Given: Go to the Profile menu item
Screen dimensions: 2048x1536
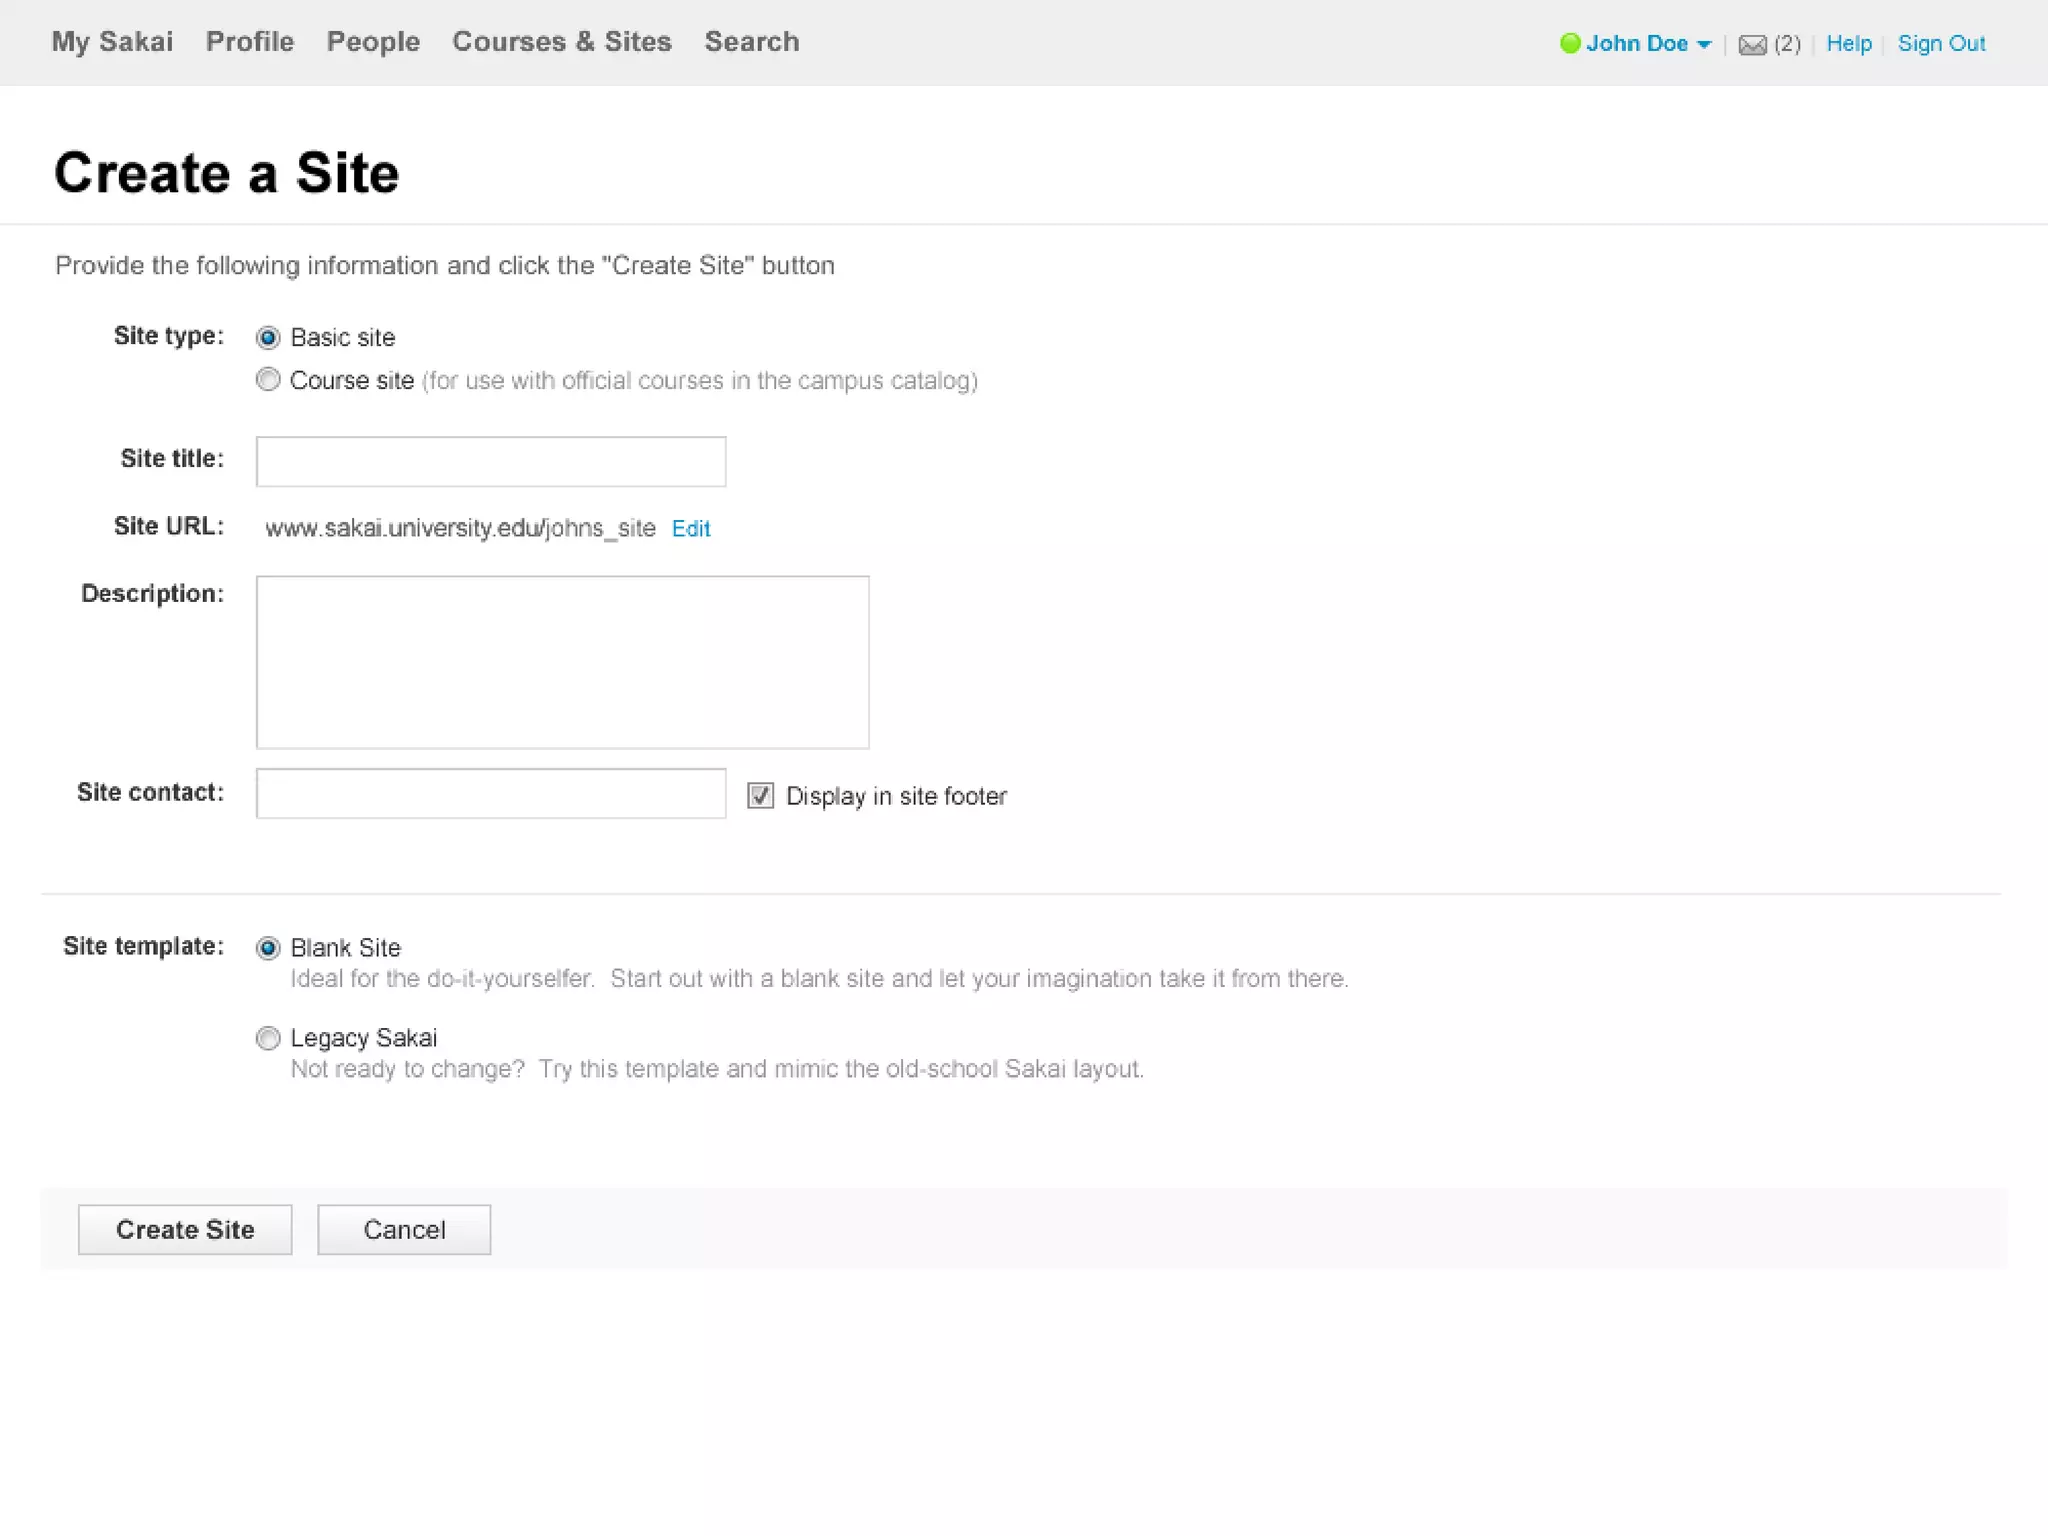Looking at the screenshot, I should (x=250, y=42).
